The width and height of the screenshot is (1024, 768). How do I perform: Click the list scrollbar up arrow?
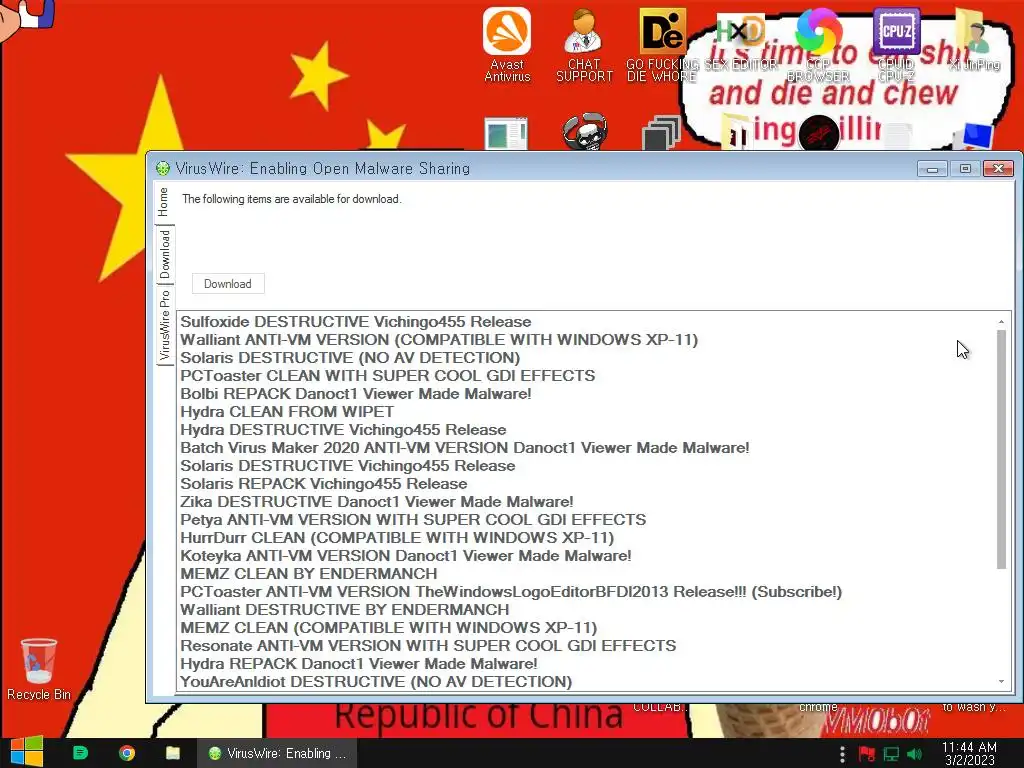tap(1001, 321)
